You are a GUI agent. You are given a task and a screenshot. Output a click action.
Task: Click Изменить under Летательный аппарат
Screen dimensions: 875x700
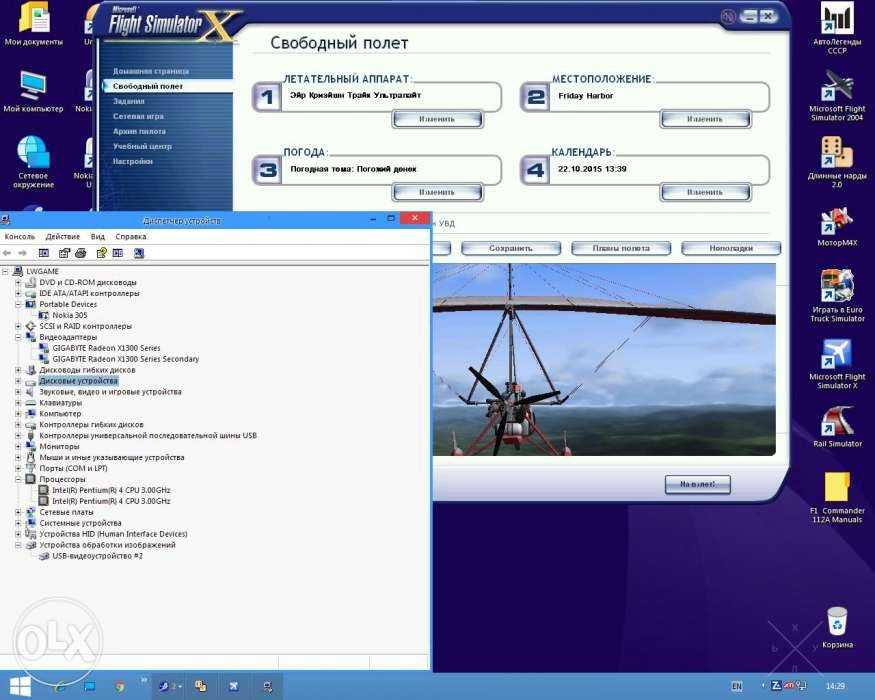[437, 119]
